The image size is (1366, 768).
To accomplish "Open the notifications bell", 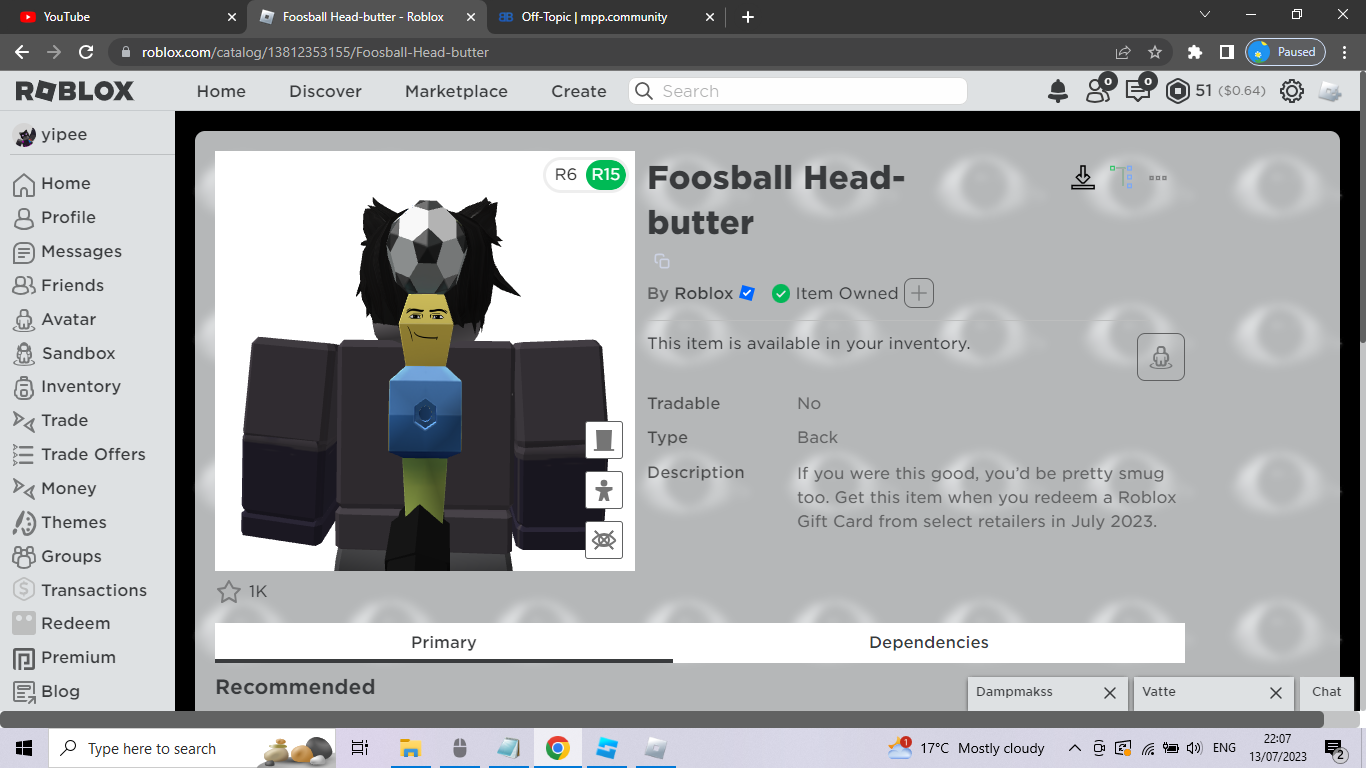I will (x=1058, y=91).
